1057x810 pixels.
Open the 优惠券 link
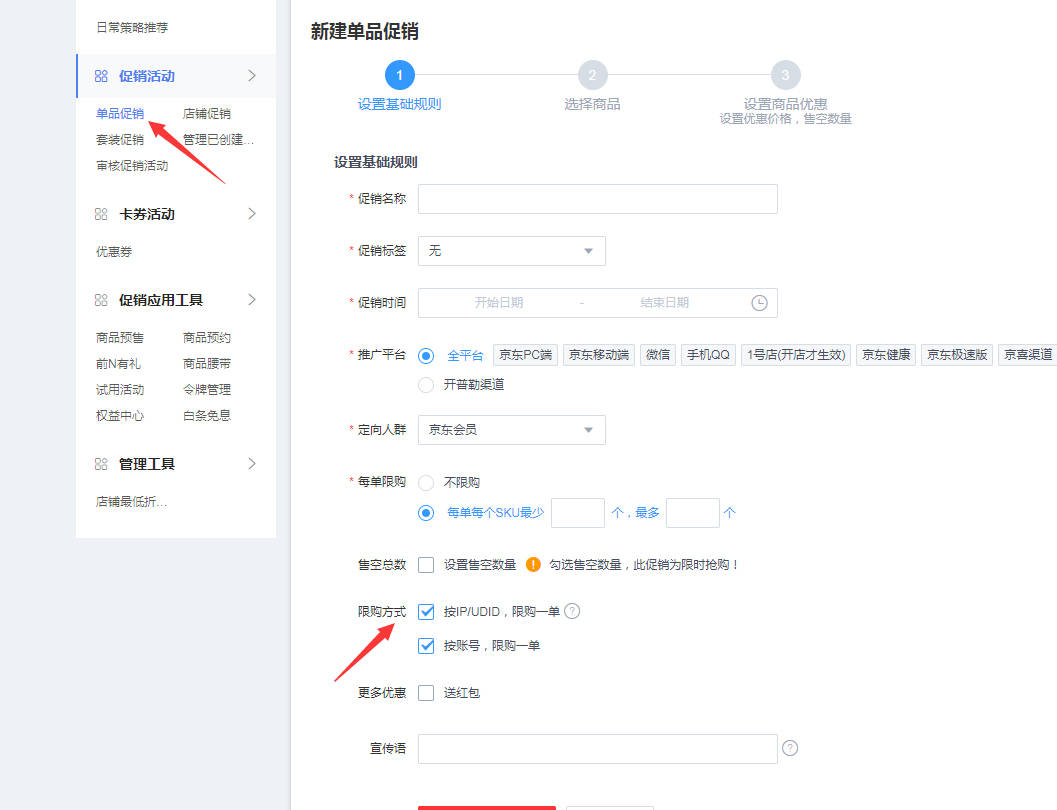pos(114,252)
